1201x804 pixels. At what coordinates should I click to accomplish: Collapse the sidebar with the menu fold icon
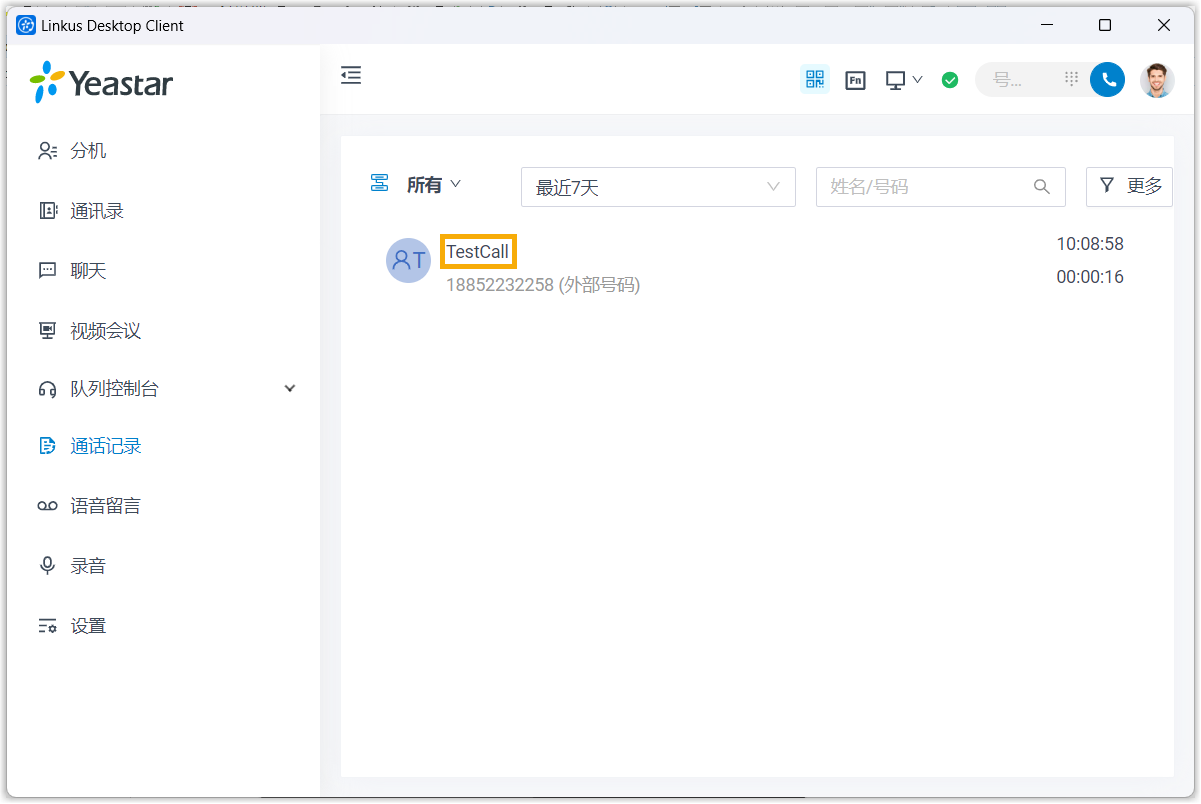(x=351, y=76)
